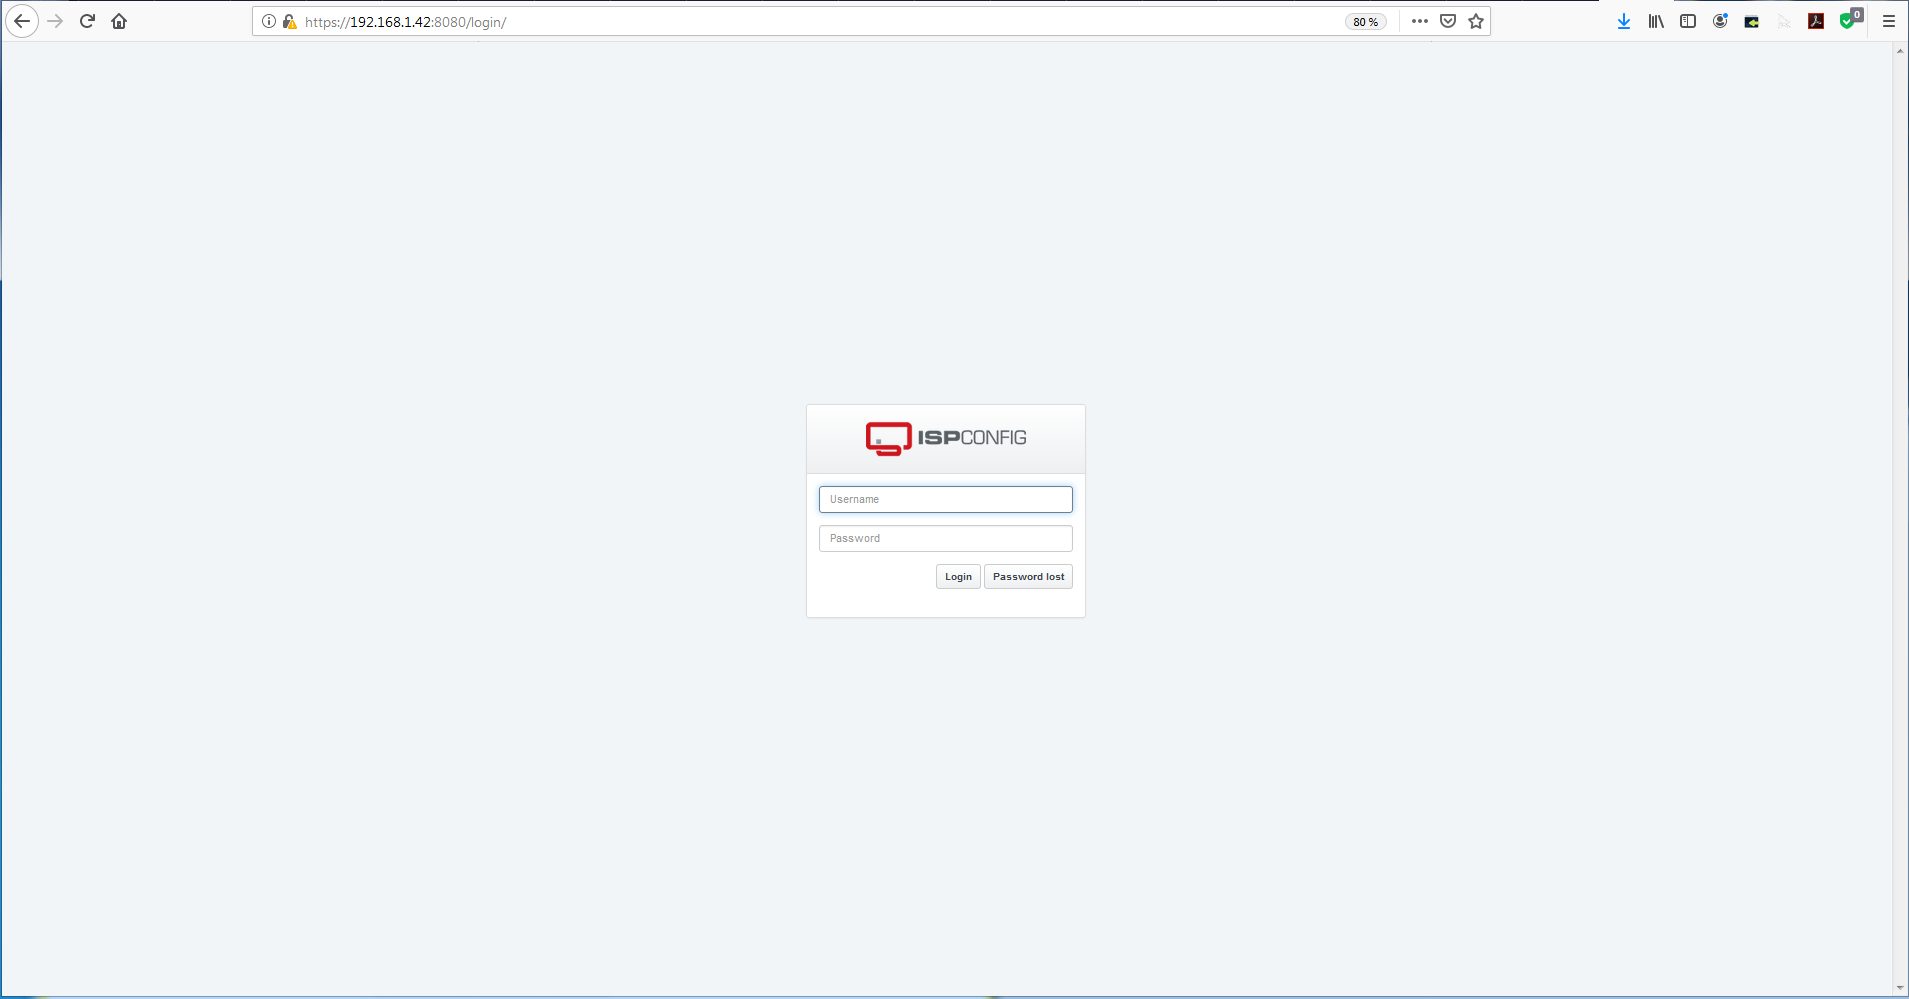Click the insecure connection padlock warning icon
The height and width of the screenshot is (999, 1909).
click(289, 21)
